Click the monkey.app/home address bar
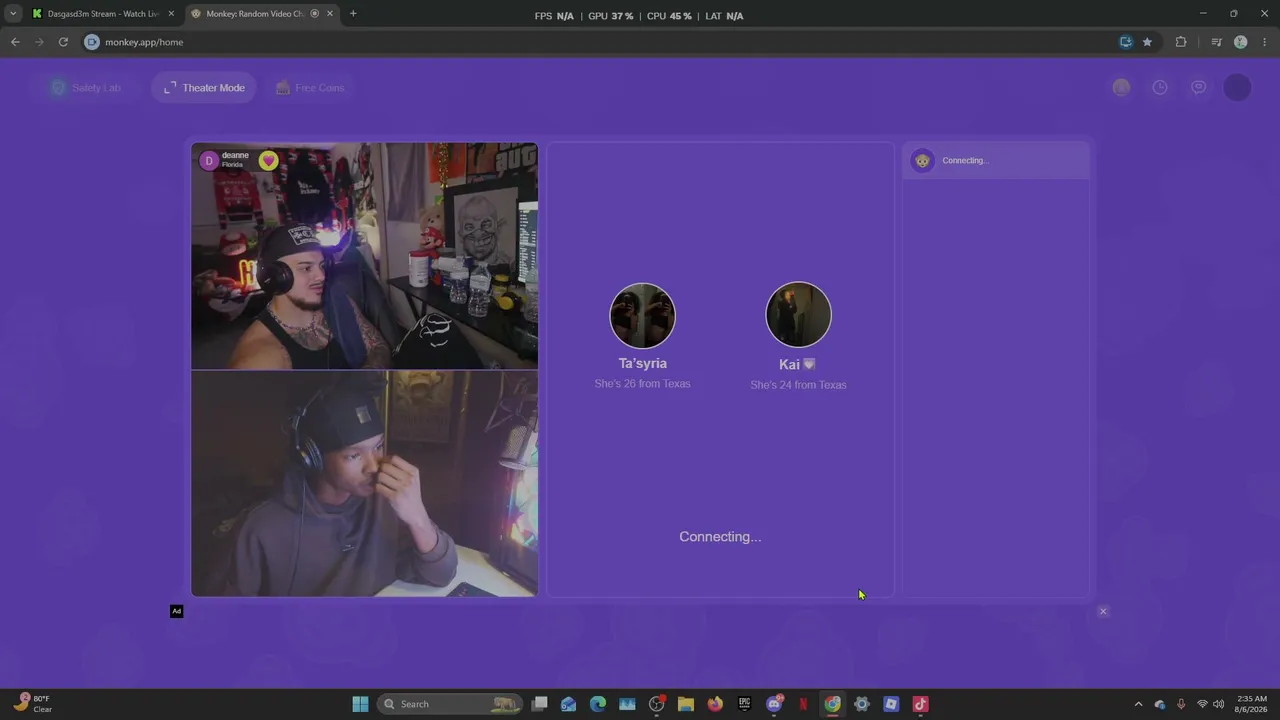Viewport: 1280px width, 720px height. (600, 42)
